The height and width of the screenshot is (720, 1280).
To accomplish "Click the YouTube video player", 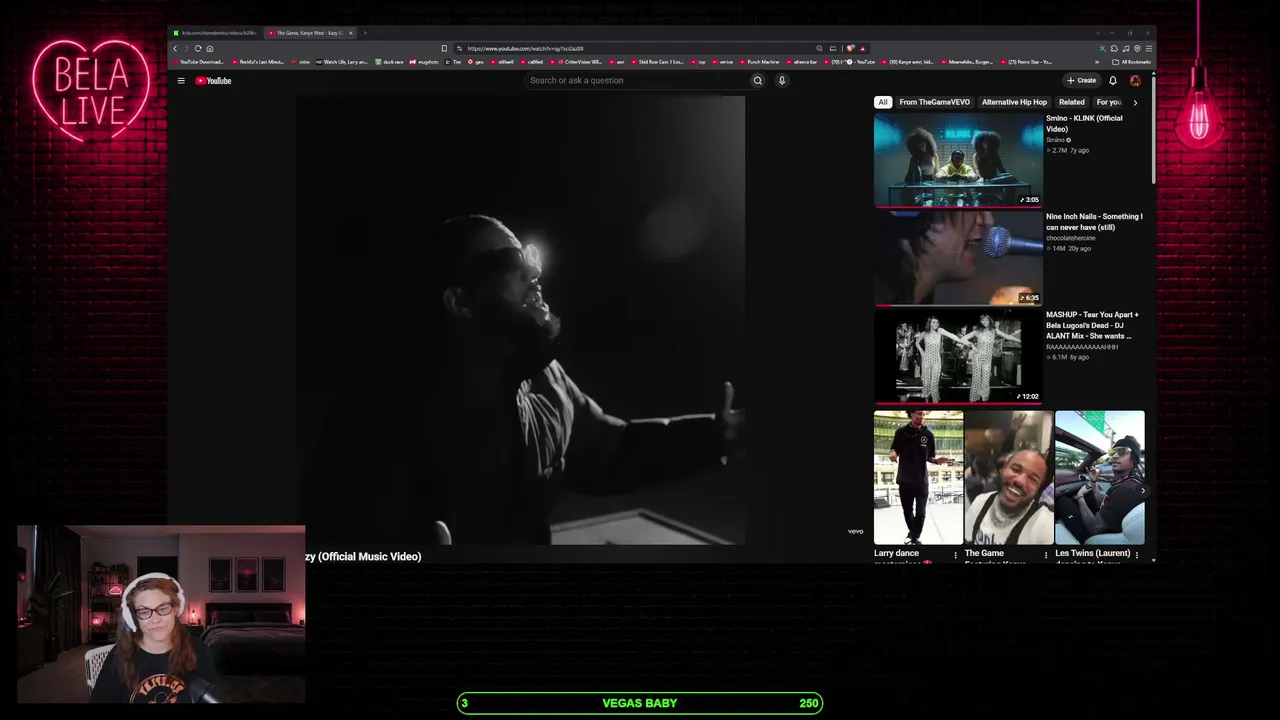I will point(520,320).
